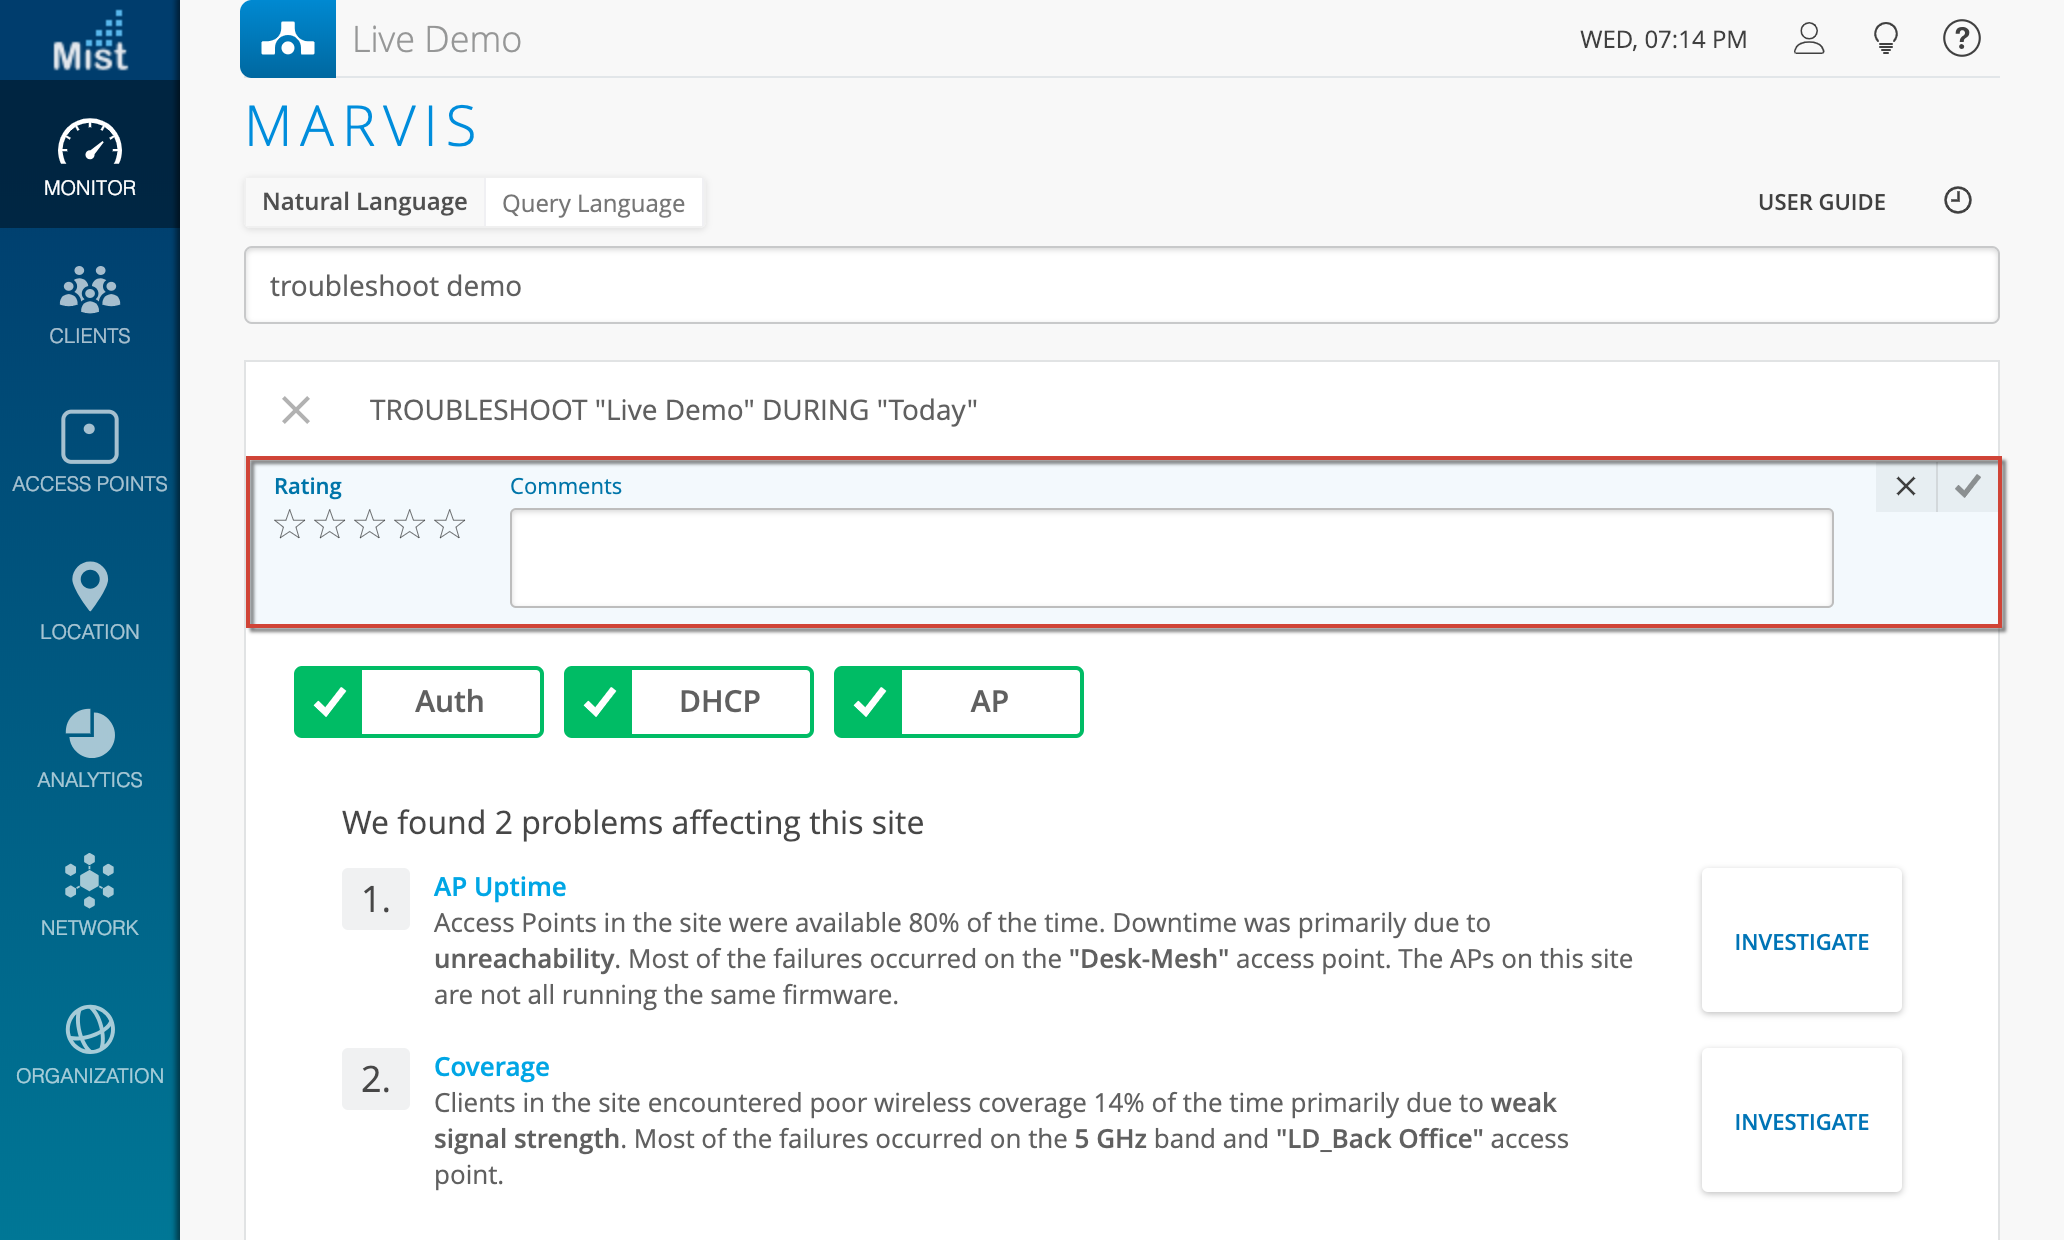Click the Comments text box

coord(1170,557)
